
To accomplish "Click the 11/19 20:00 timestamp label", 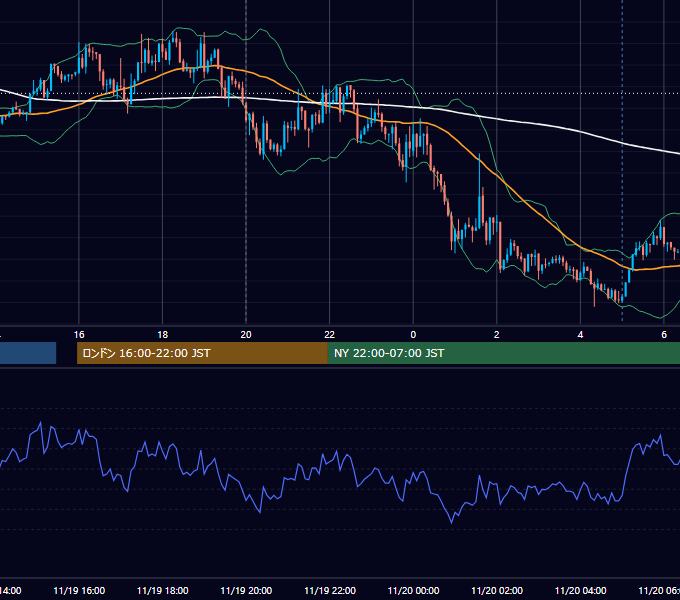I will click(x=246, y=590).
